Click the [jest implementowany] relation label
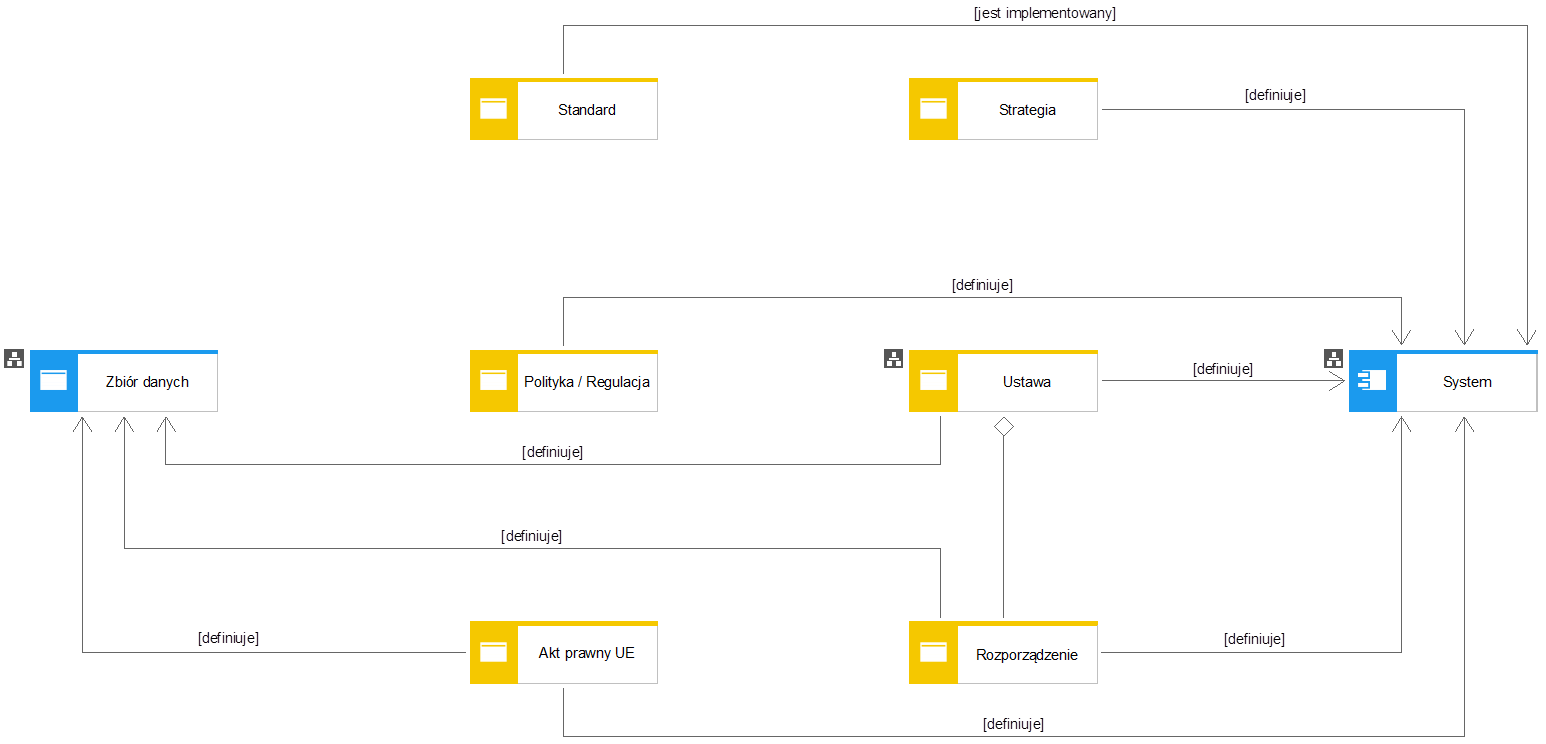 pyautogui.click(x=1044, y=13)
